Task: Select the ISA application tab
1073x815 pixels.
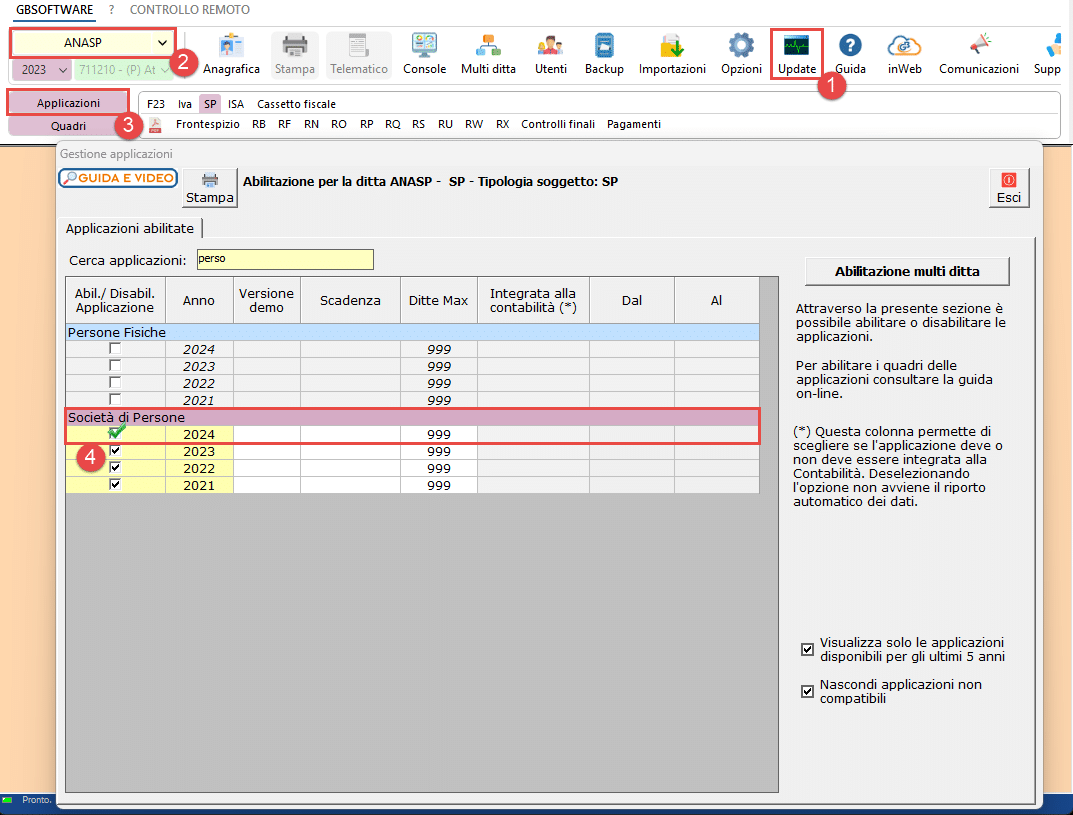Action: (235, 104)
